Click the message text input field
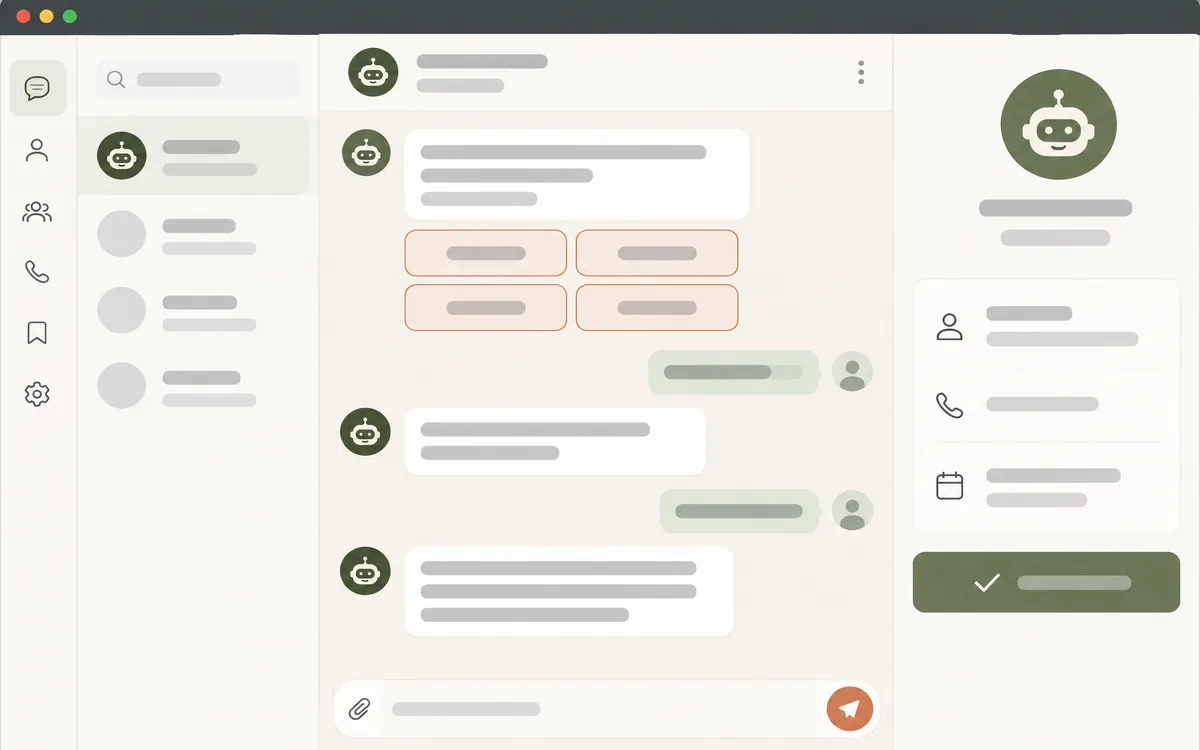1200x750 pixels. click(600, 709)
